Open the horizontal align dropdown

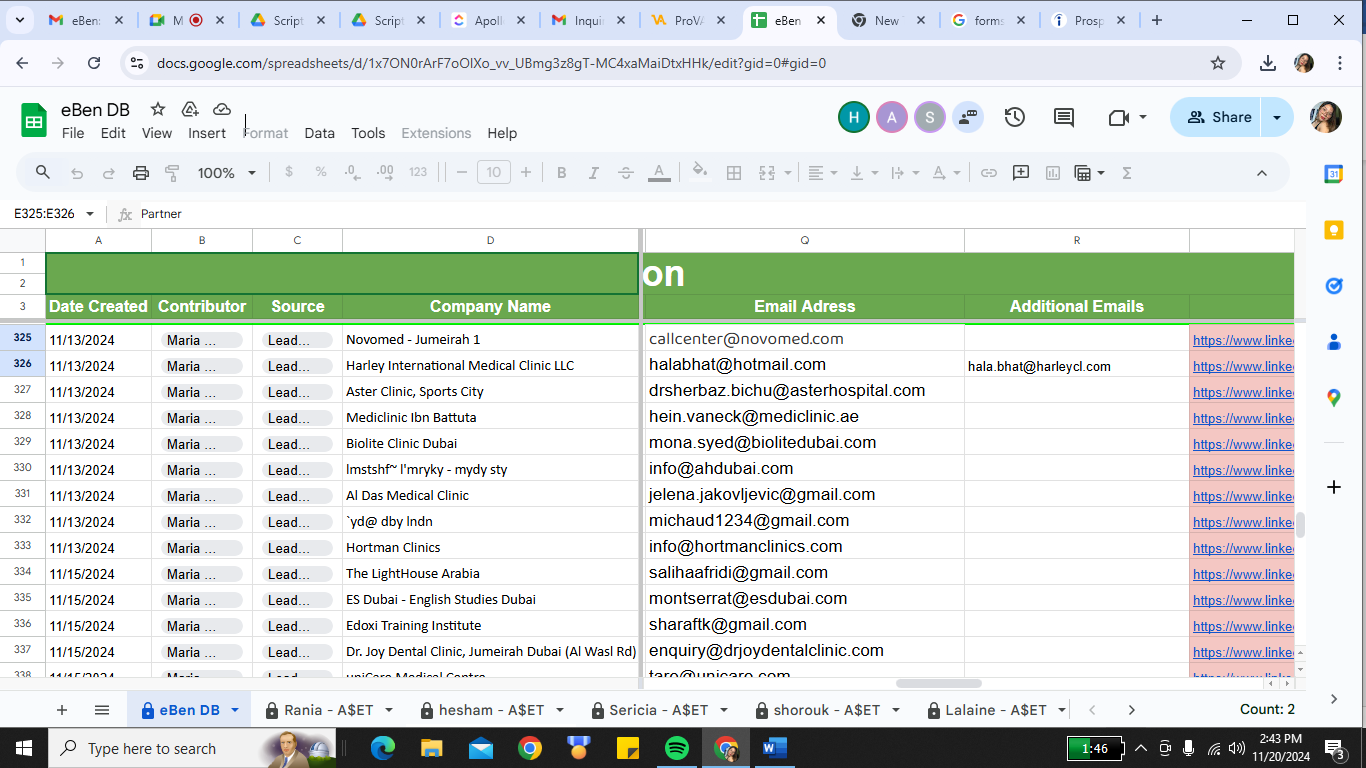(x=822, y=173)
